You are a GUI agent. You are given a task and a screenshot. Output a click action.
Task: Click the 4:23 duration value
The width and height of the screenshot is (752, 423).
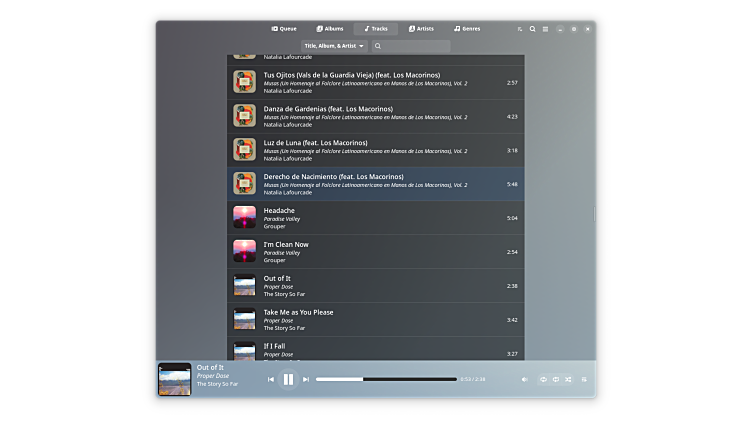pyautogui.click(x=512, y=117)
